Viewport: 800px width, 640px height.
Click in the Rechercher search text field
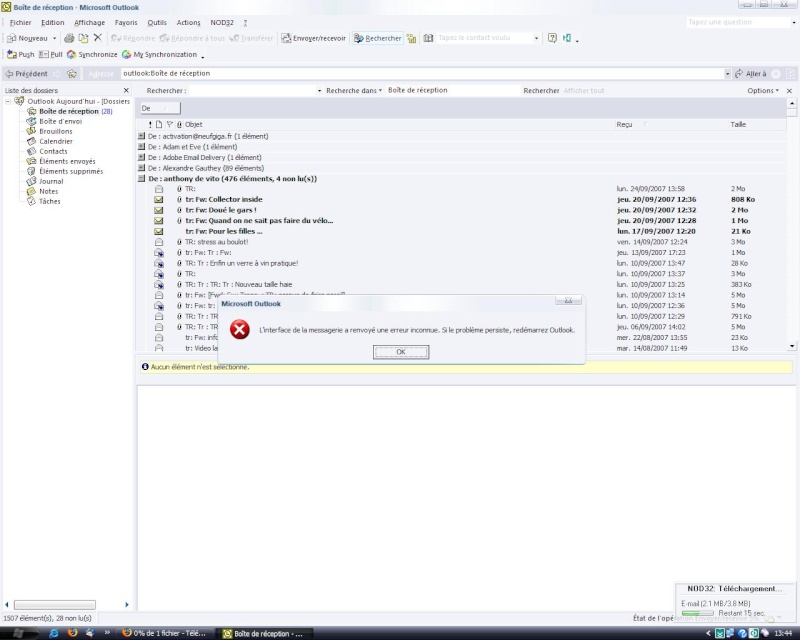point(253,91)
